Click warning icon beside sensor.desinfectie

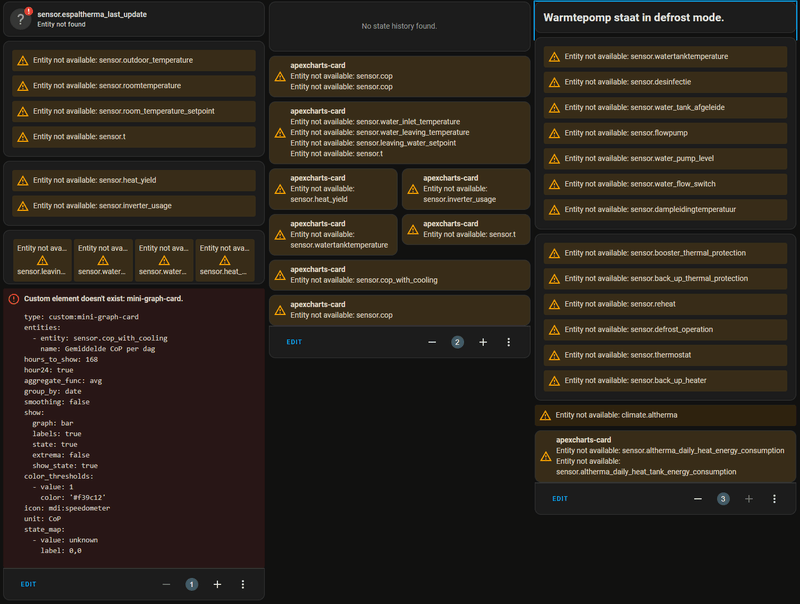[x=555, y=83]
